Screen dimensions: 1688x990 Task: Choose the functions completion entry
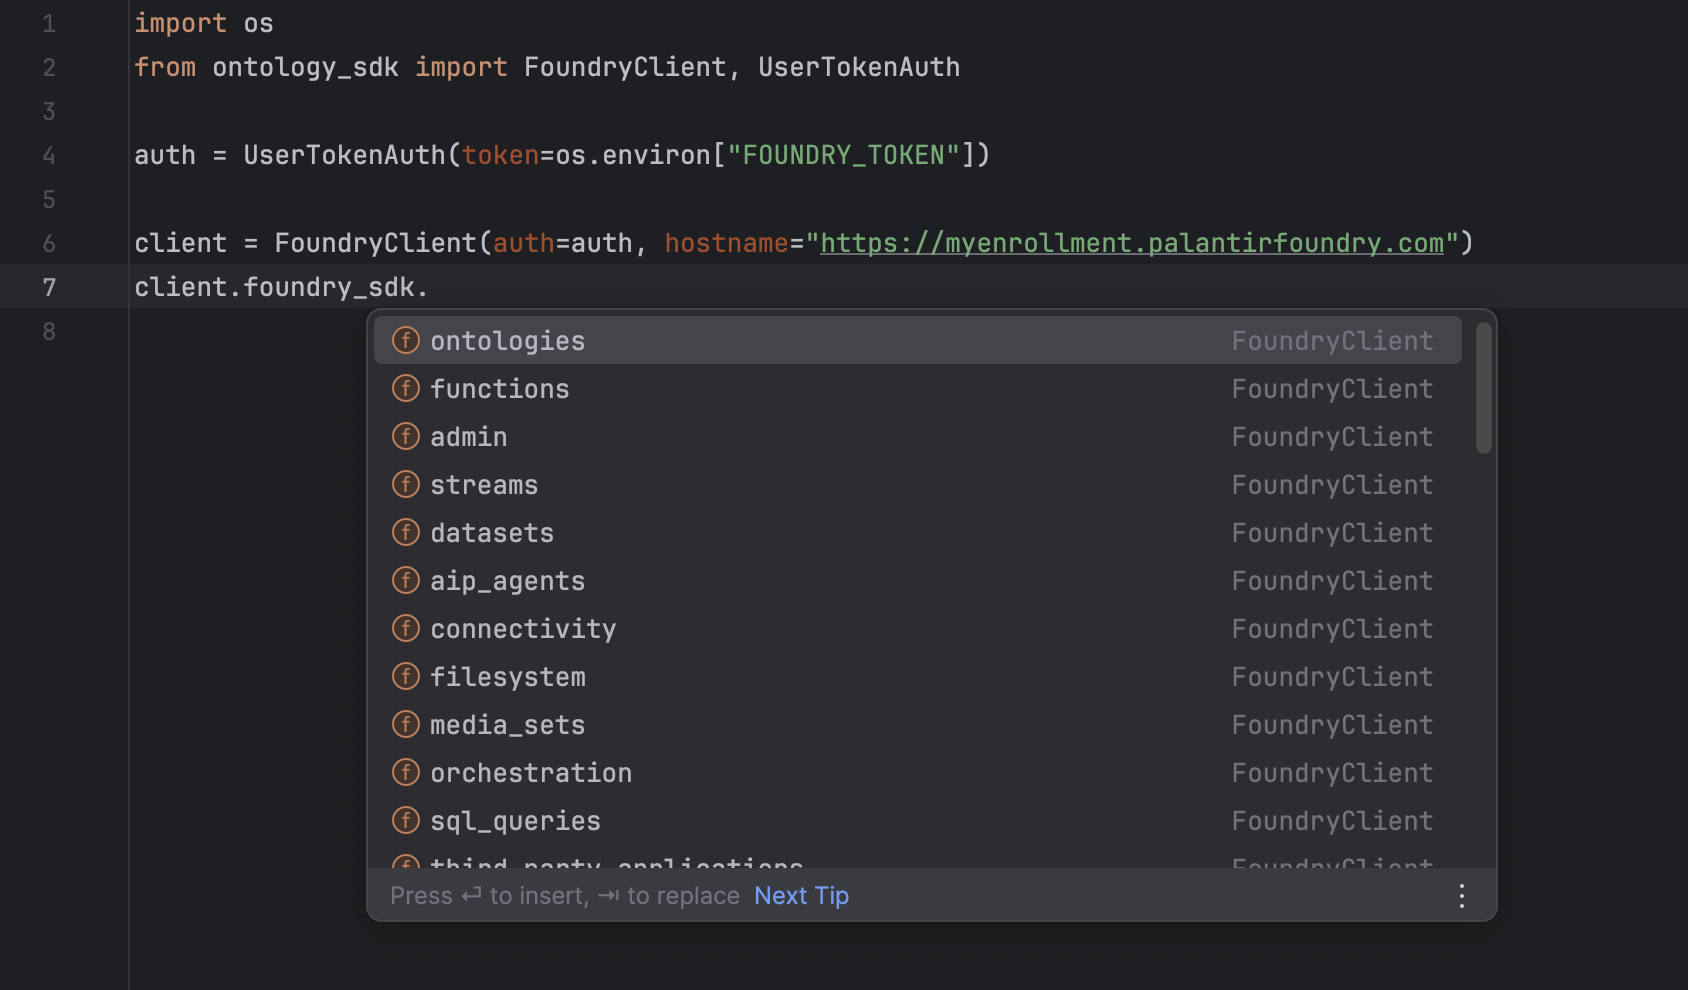pyautogui.click(x=917, y=389)
